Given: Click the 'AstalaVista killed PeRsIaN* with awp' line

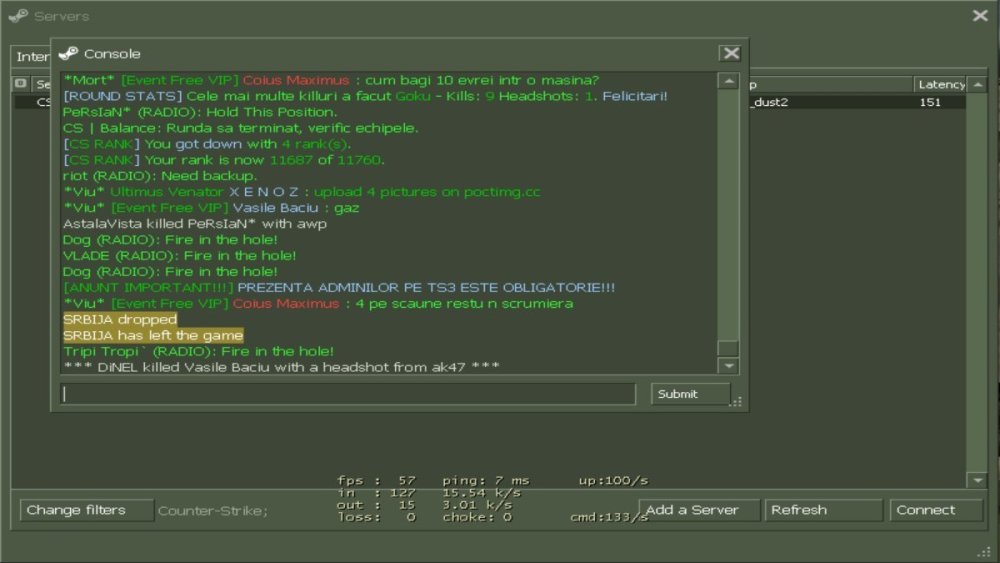Looking at the screenshot, I should 195,224.
